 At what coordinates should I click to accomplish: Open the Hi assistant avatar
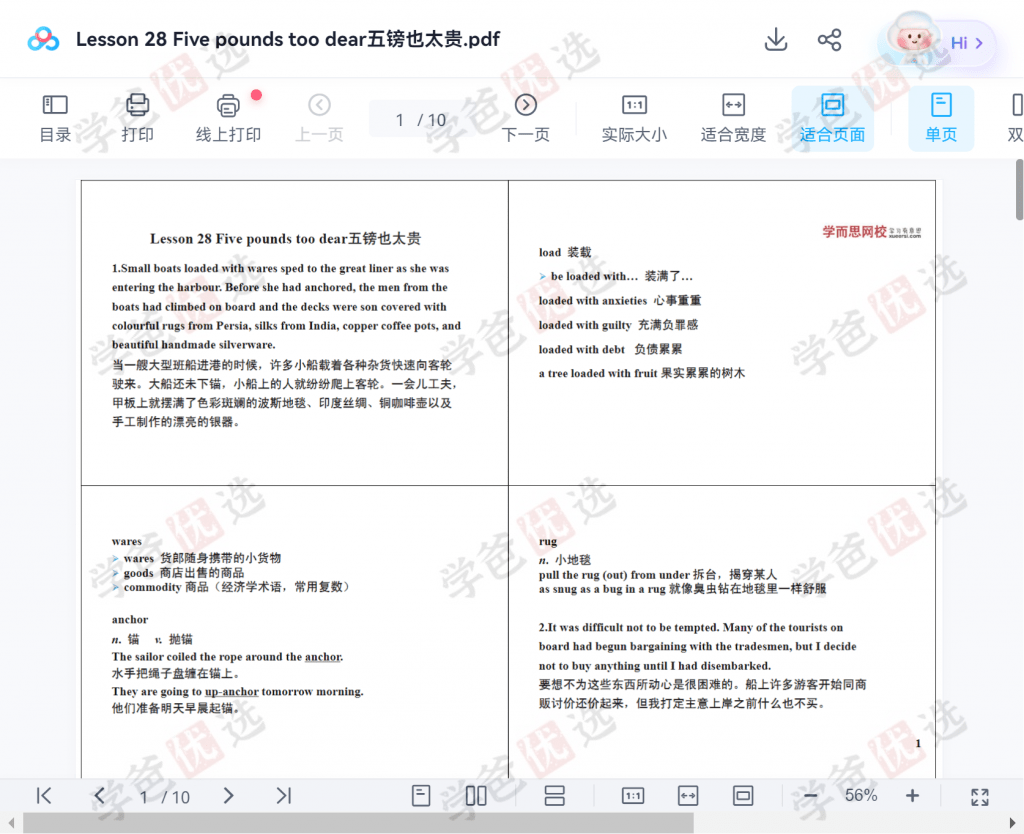(914, 40)
